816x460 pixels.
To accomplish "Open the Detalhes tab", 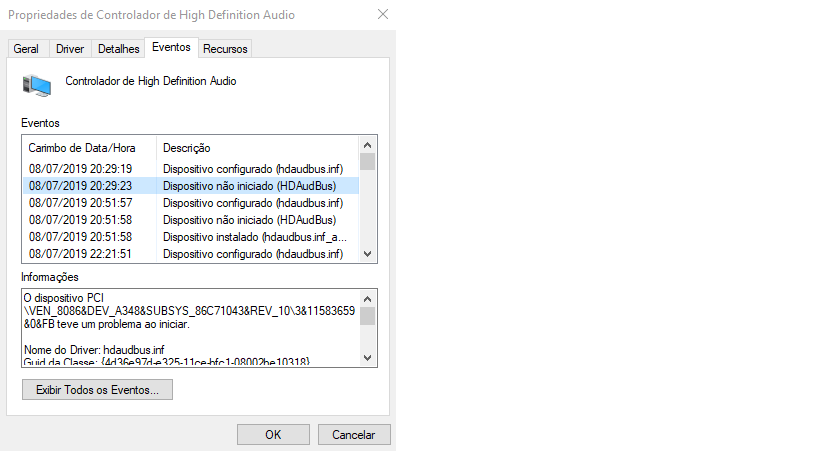I will click(x=119, y=49).
